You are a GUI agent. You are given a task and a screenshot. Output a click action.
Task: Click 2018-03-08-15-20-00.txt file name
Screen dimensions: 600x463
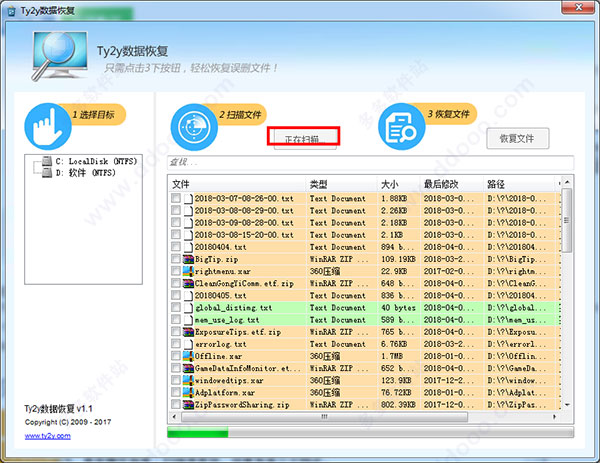click(x=244, y=235)
